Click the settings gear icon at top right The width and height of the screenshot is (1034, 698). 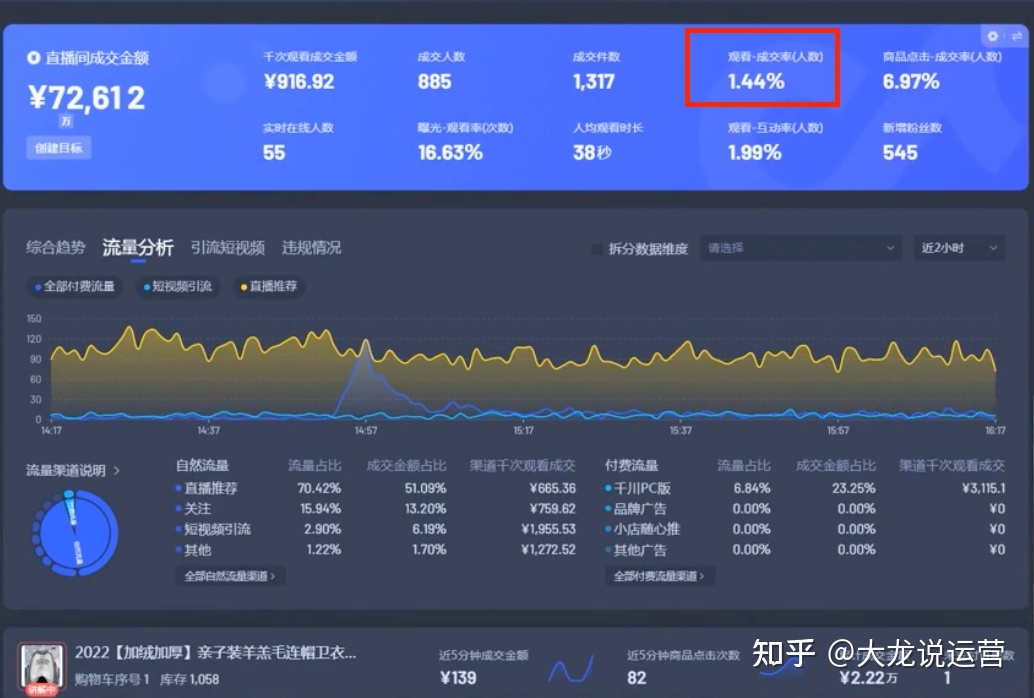pos(993,36)
